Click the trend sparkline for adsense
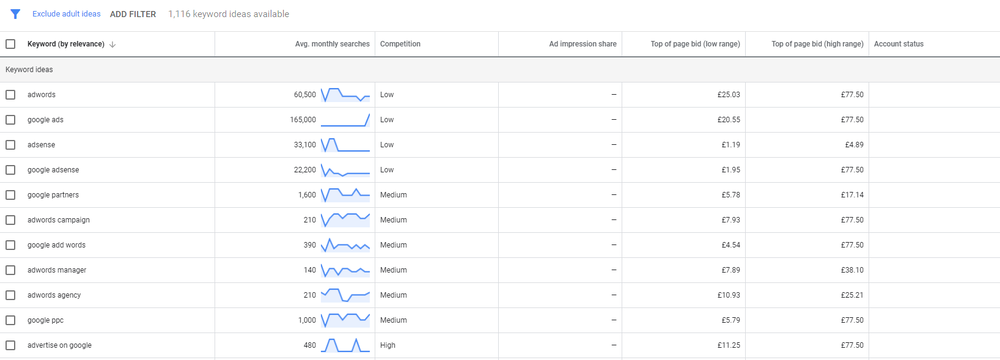Viewport: 1000px width, 360px height. (x=345, y=145)
